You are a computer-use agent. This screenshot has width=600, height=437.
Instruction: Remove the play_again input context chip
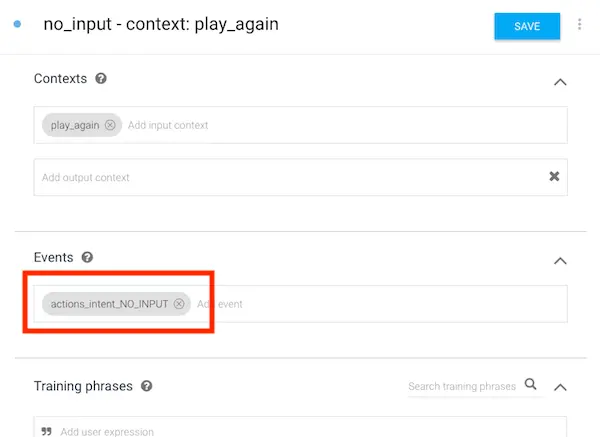pyautogui.click(x=110, y=125)
